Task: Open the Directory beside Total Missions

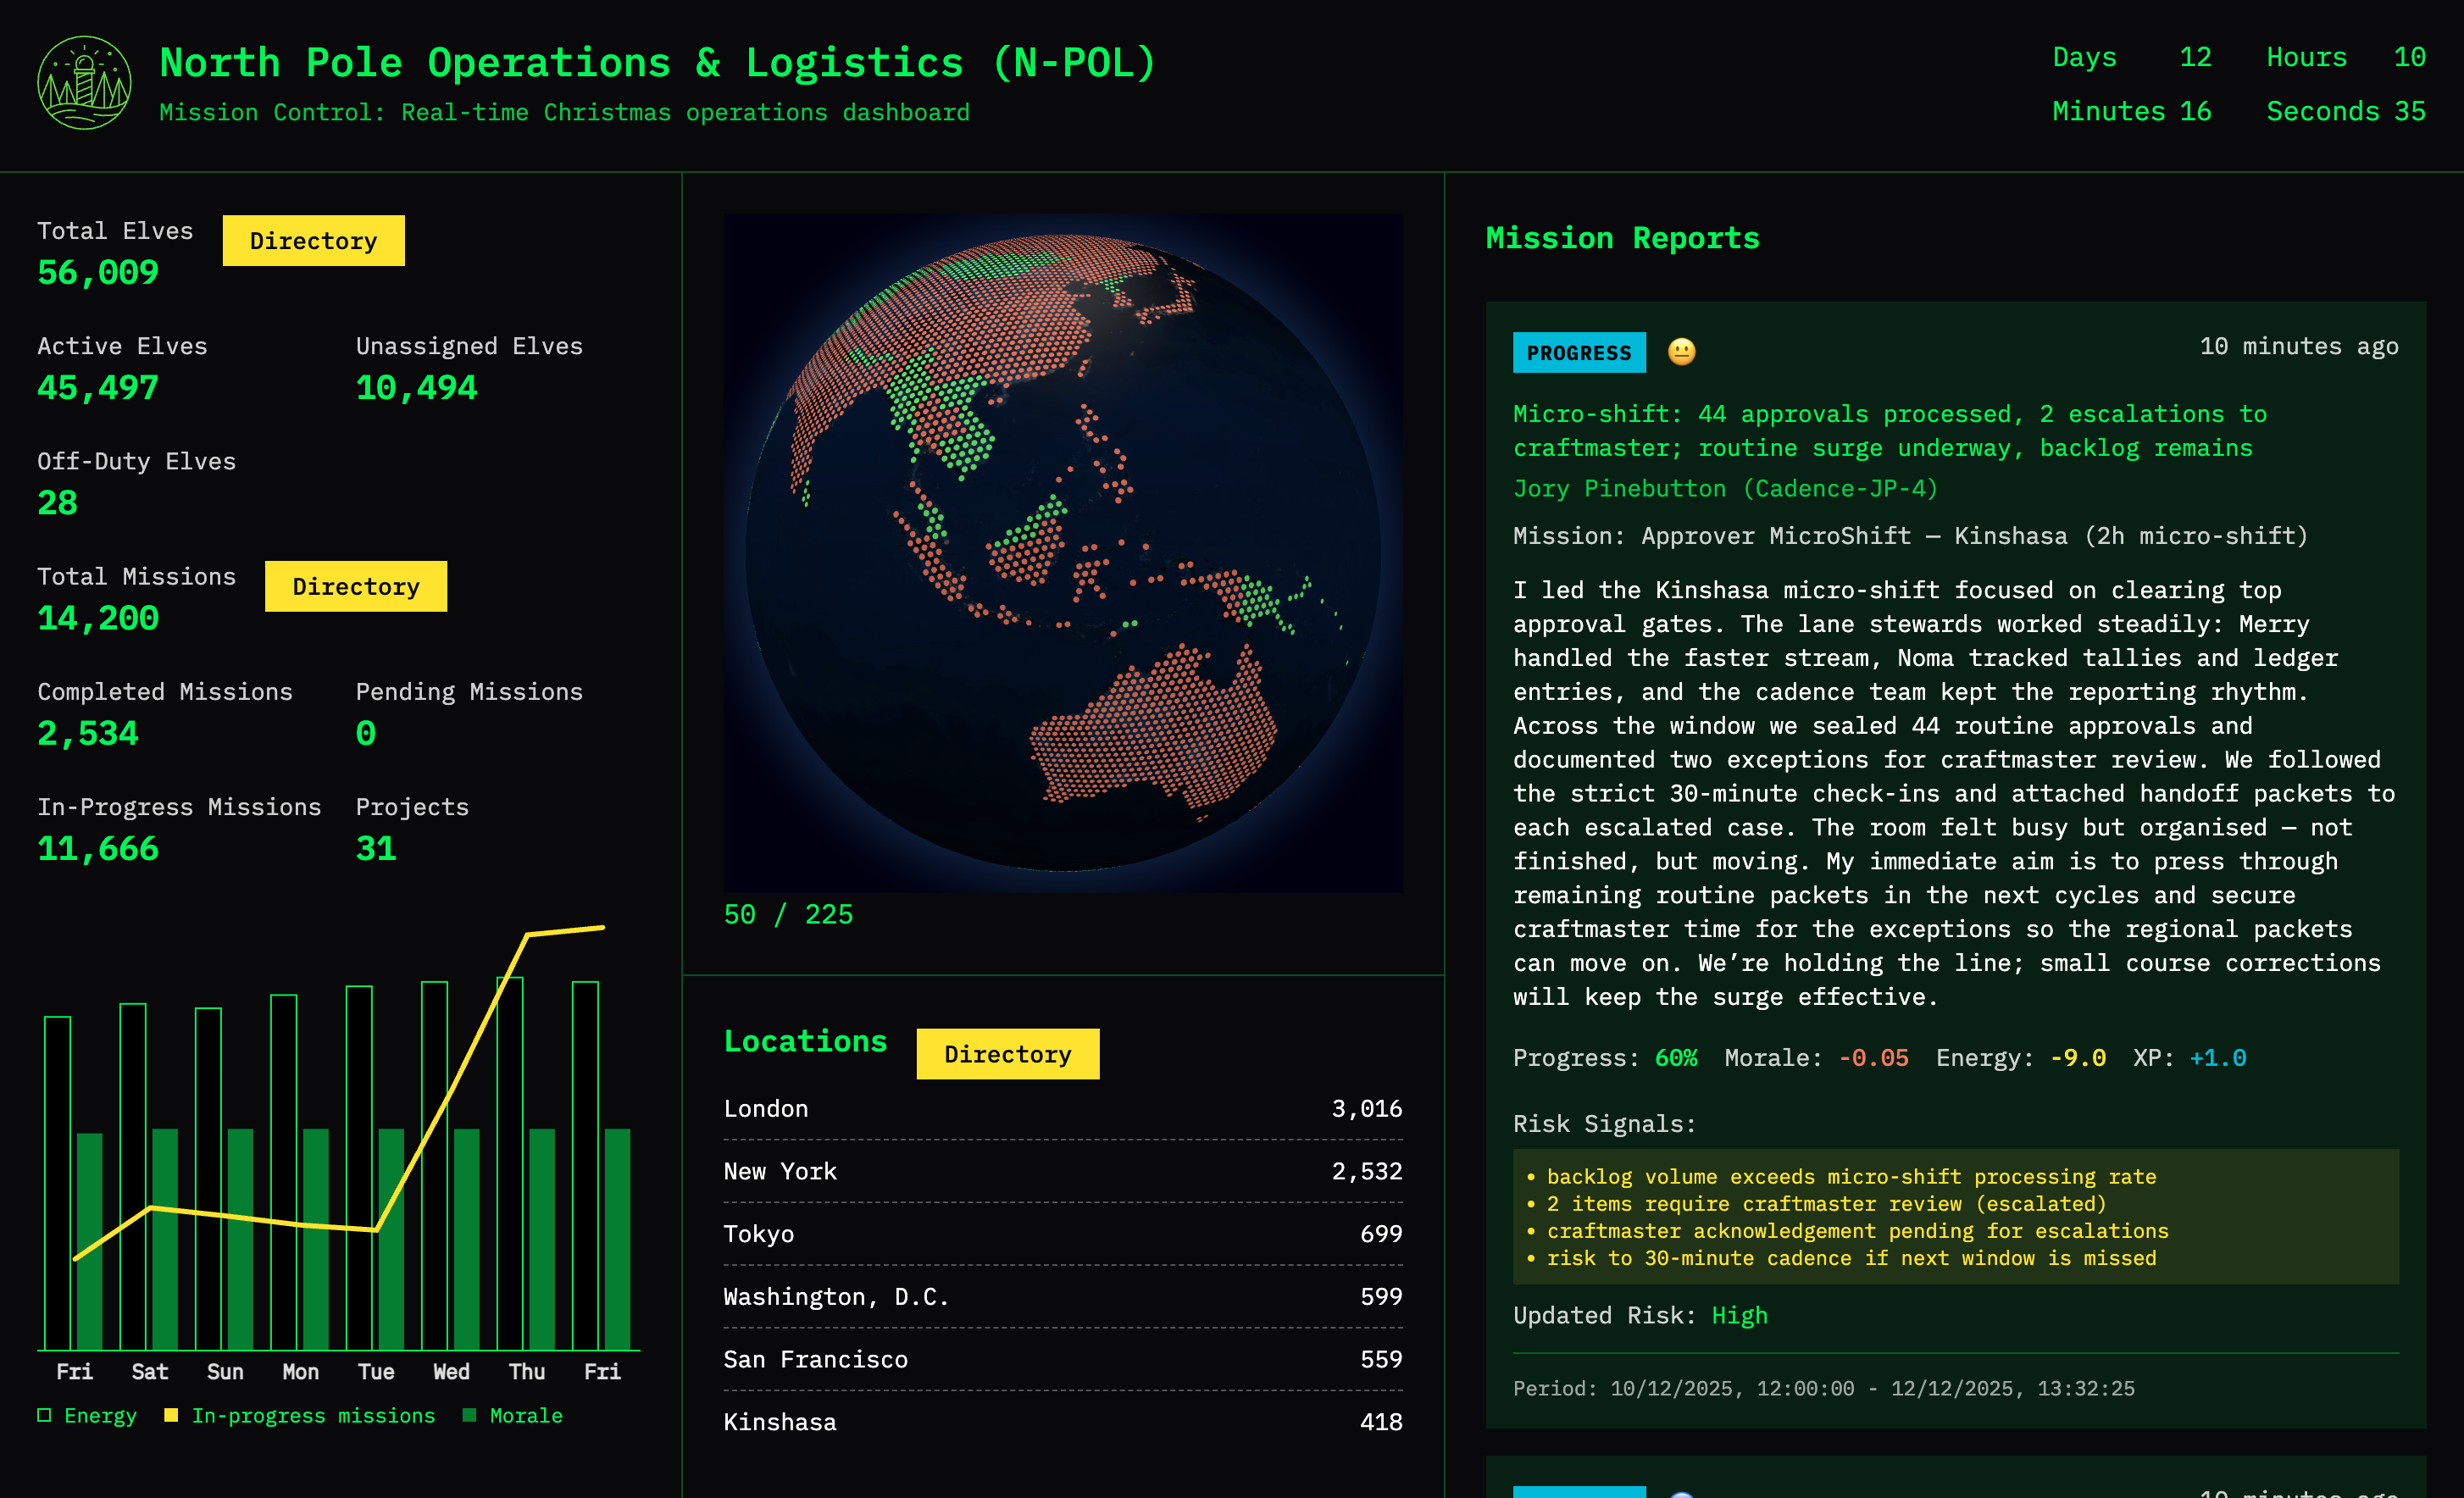Action: pos(356,587)
